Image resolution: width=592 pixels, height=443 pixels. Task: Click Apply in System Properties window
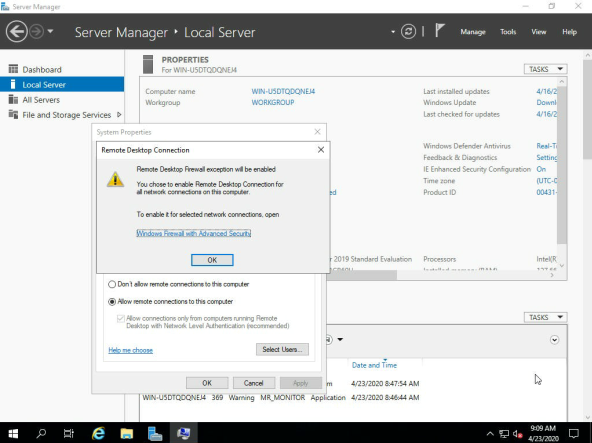301,383
